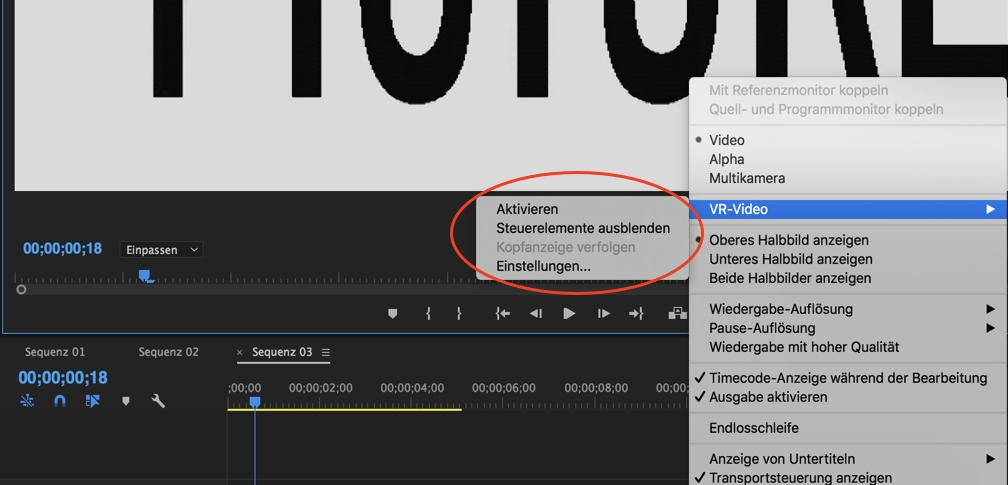Click the timeline playhead on the ruler
The height and width of the screenshot is (485, 1008).
point(255,402)
